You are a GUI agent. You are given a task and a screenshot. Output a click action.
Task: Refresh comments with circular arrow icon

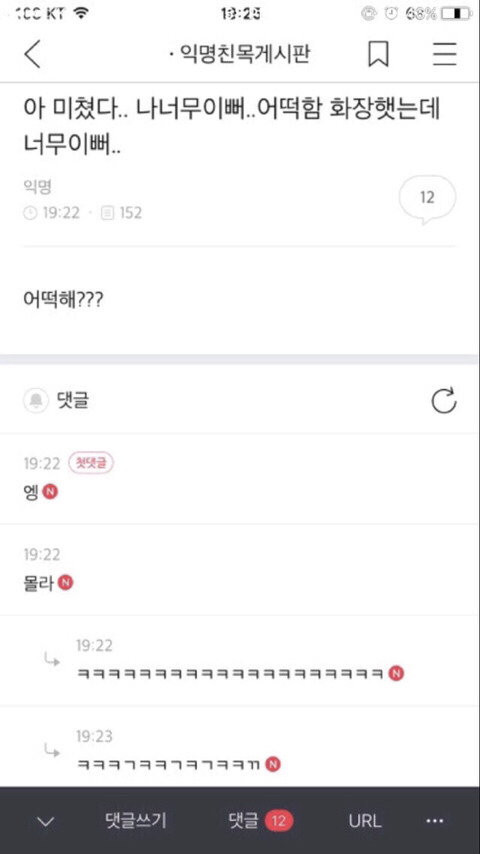pos(444,401)
